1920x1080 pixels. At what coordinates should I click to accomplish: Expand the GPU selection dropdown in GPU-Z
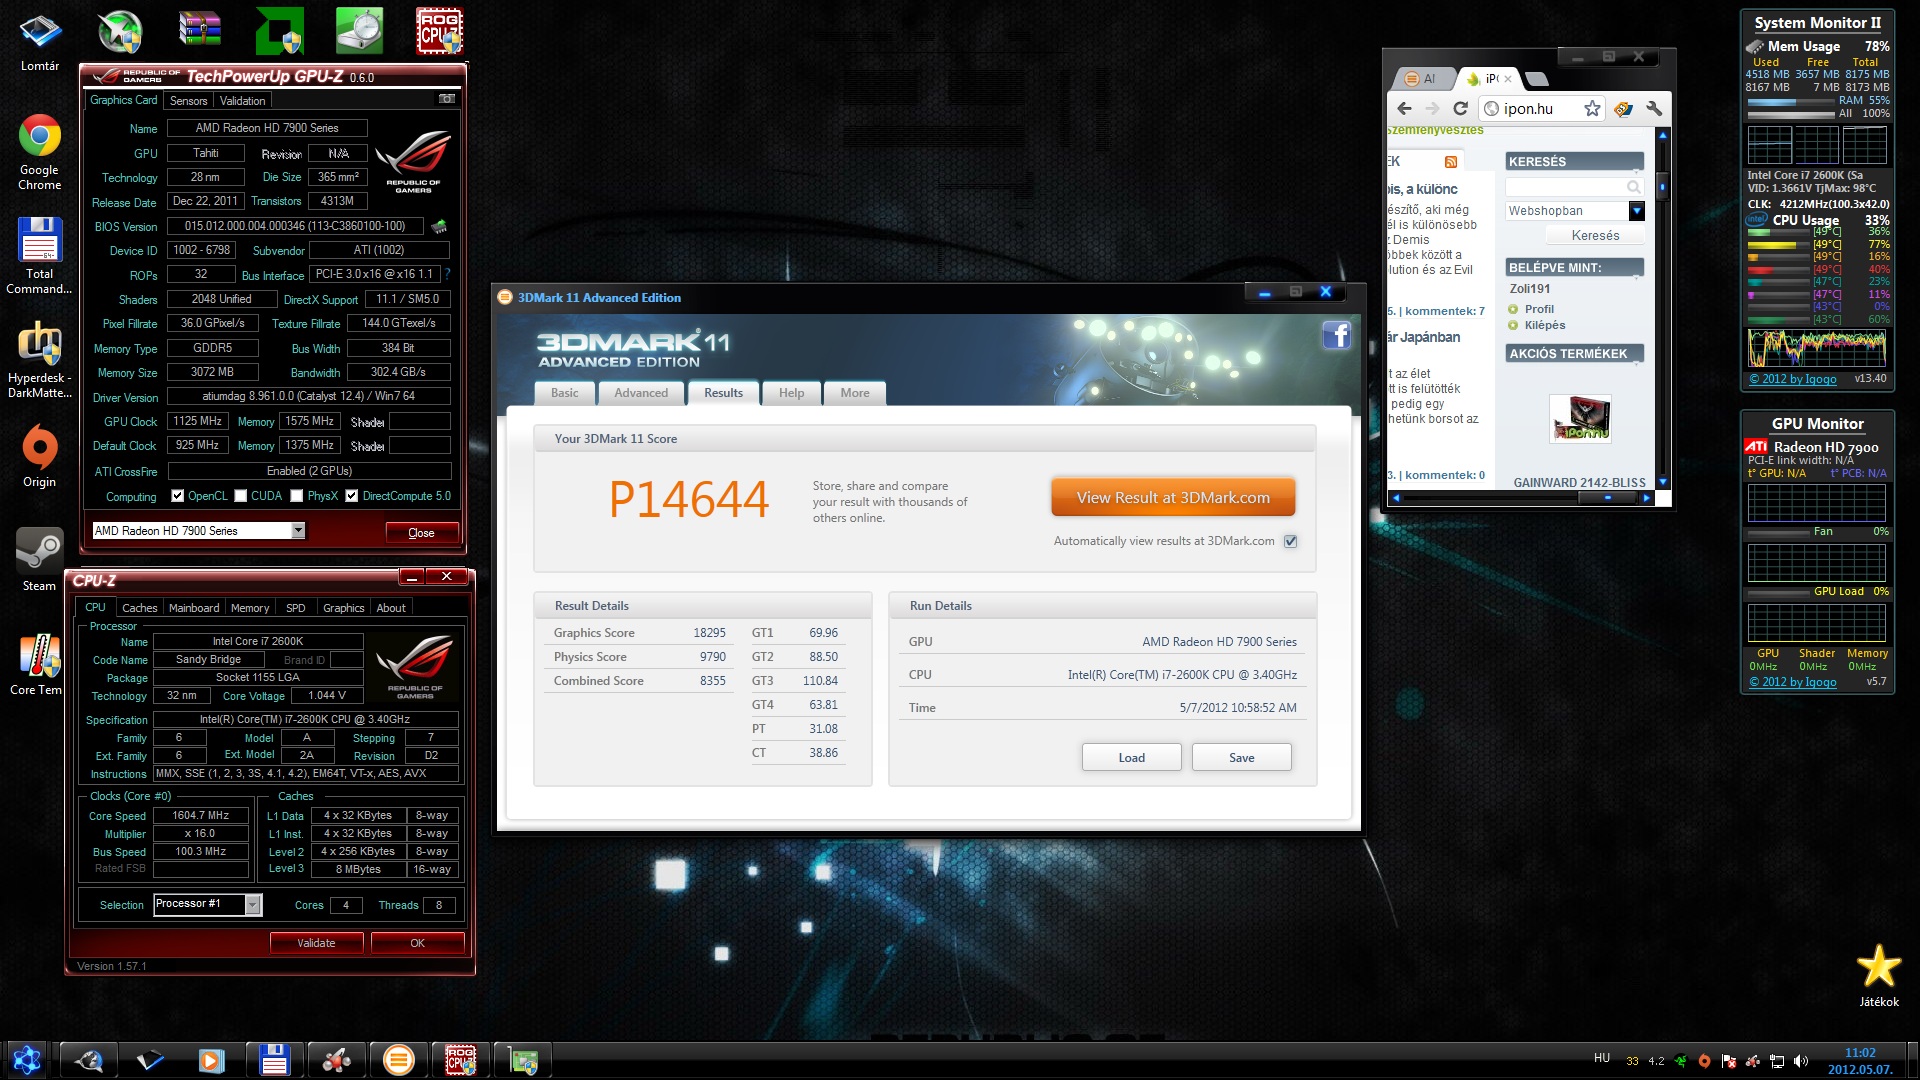point(298,531)
